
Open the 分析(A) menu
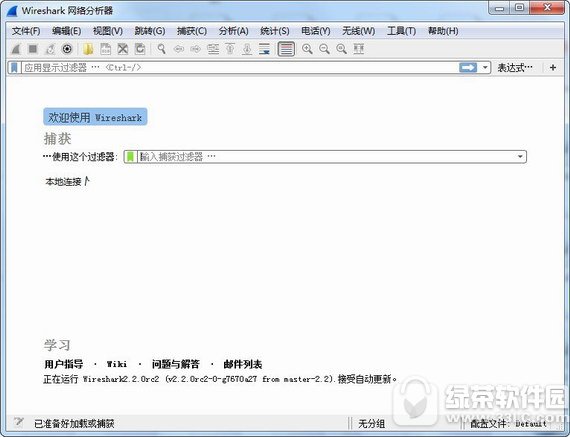(233, 31)
